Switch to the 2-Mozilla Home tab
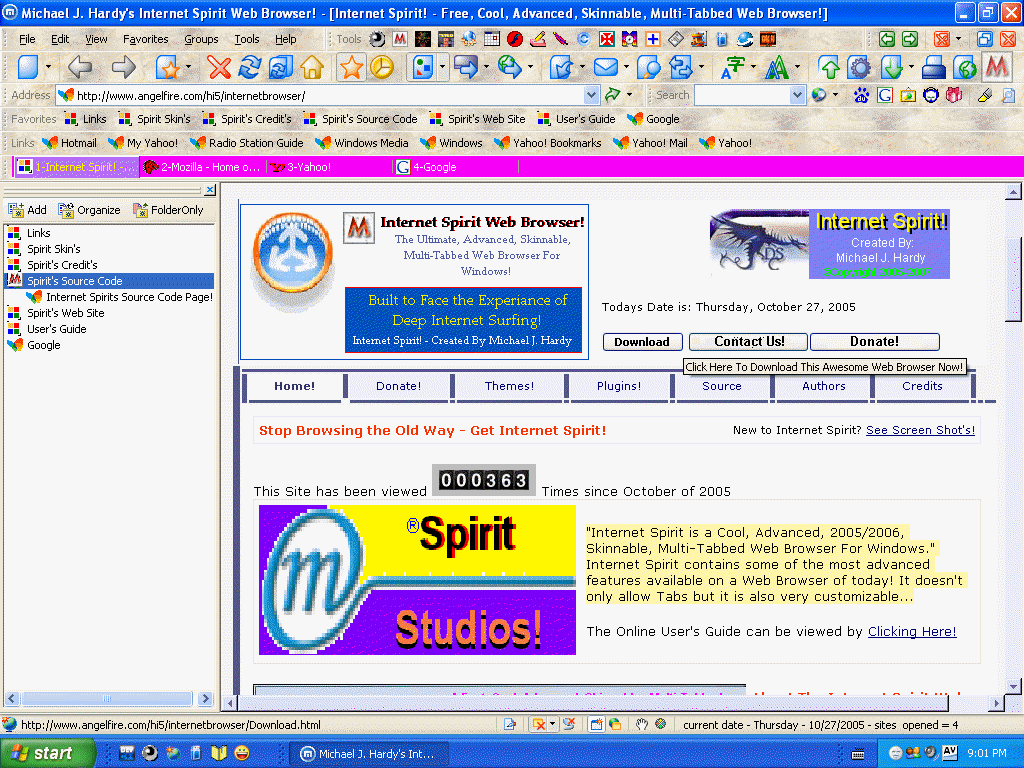The image size is (1024, 768). coord(205,167)
